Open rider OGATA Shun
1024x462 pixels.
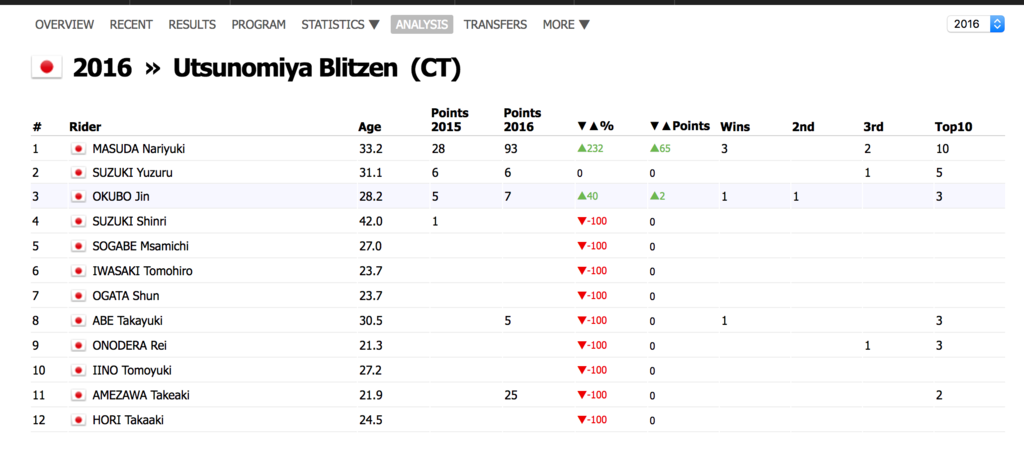(x=126, y=296)
